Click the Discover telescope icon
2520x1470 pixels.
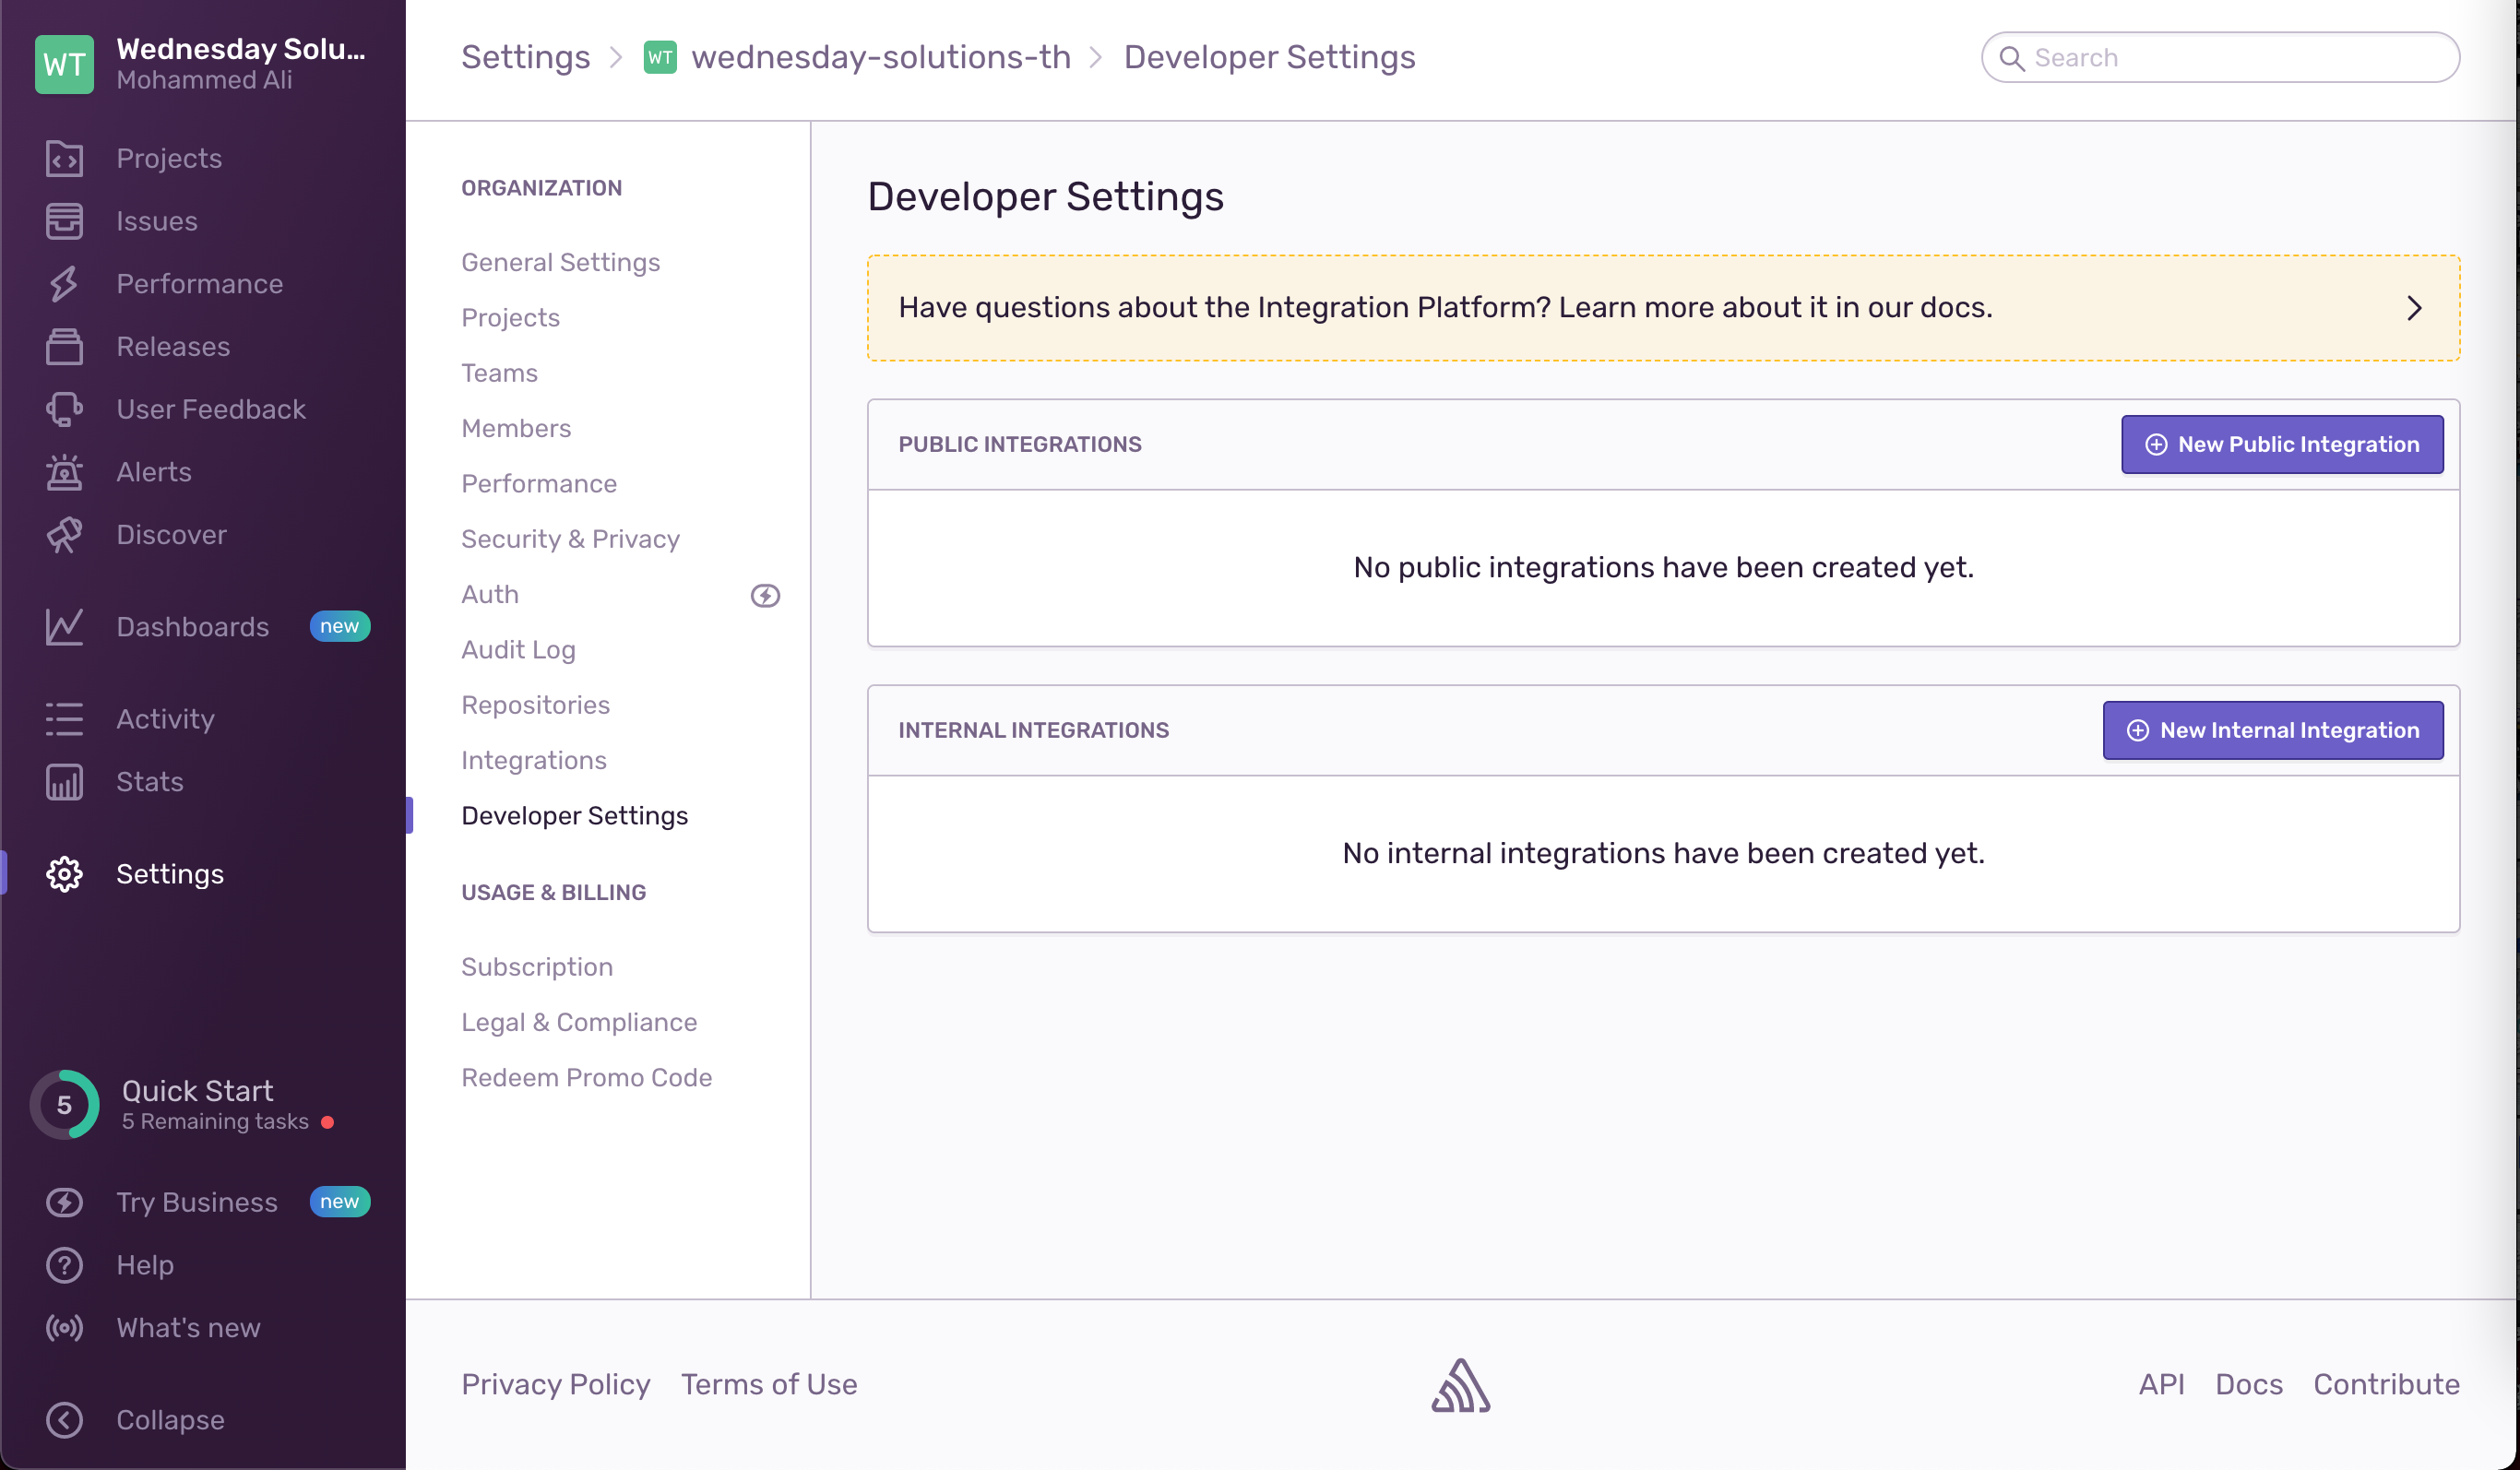(x=64, y=535)
